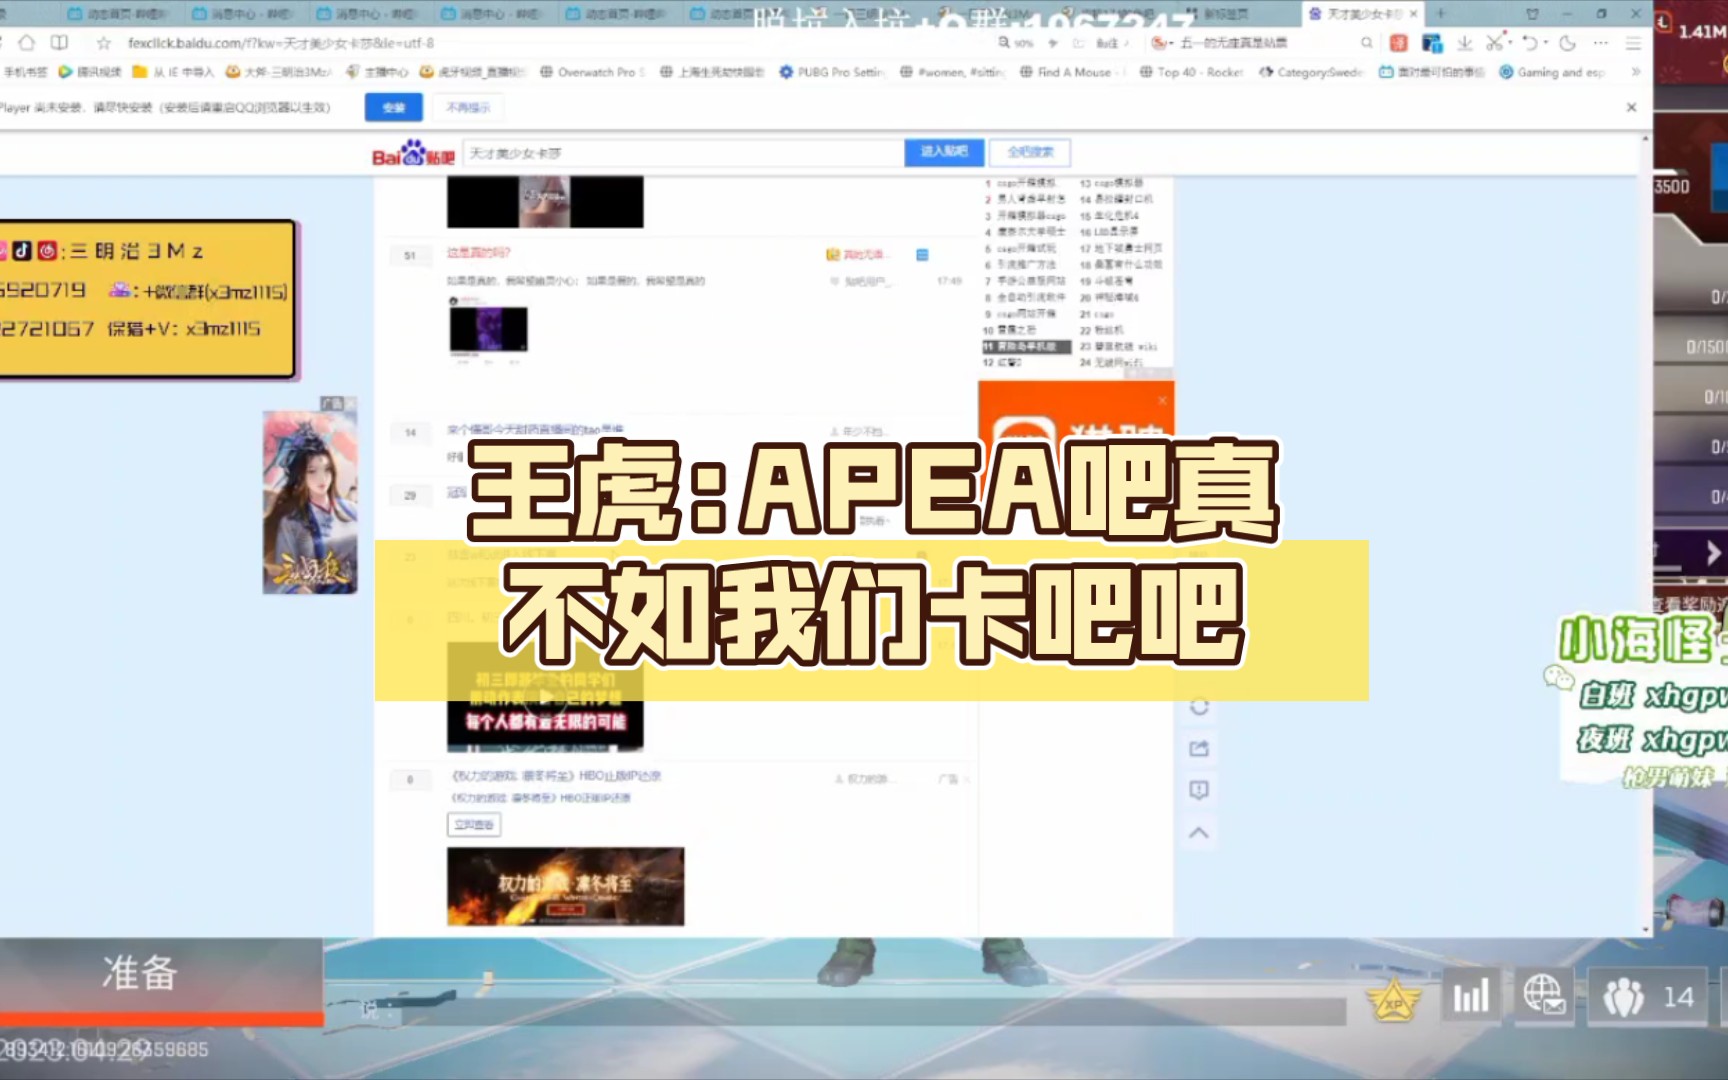The height and width of the screenshot is (1080, 1728).
Task: Click the 立即查看 button under HBO post
Action: tap(474, 825)
